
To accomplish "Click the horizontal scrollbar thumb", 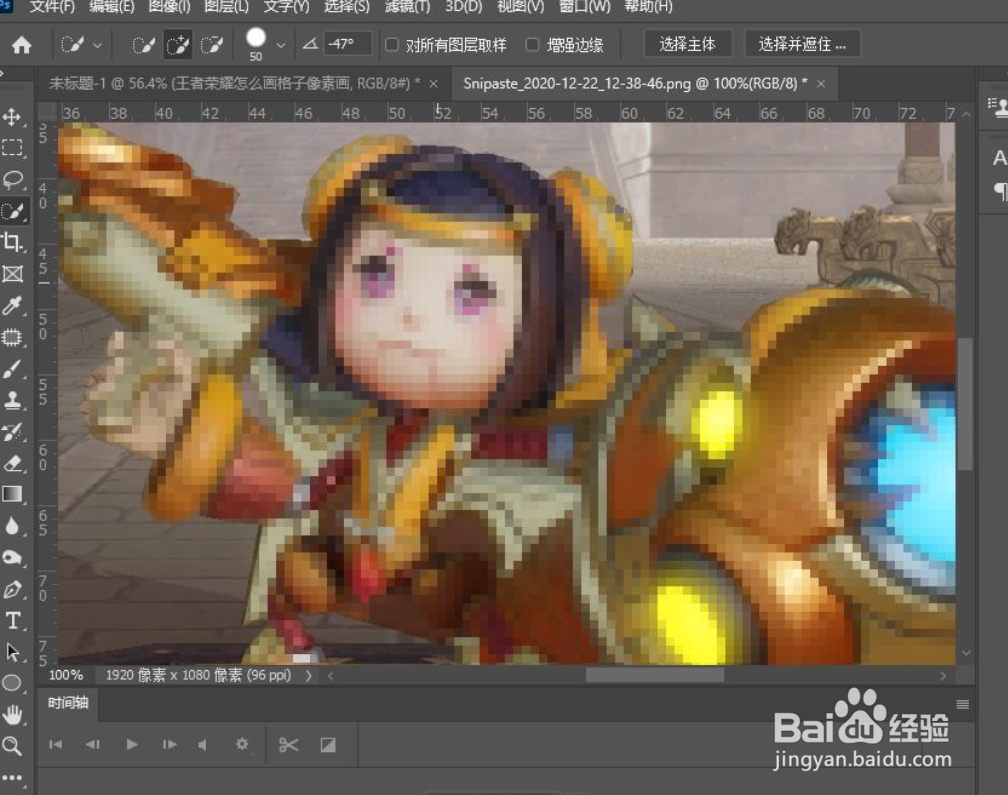I will 654,675.
